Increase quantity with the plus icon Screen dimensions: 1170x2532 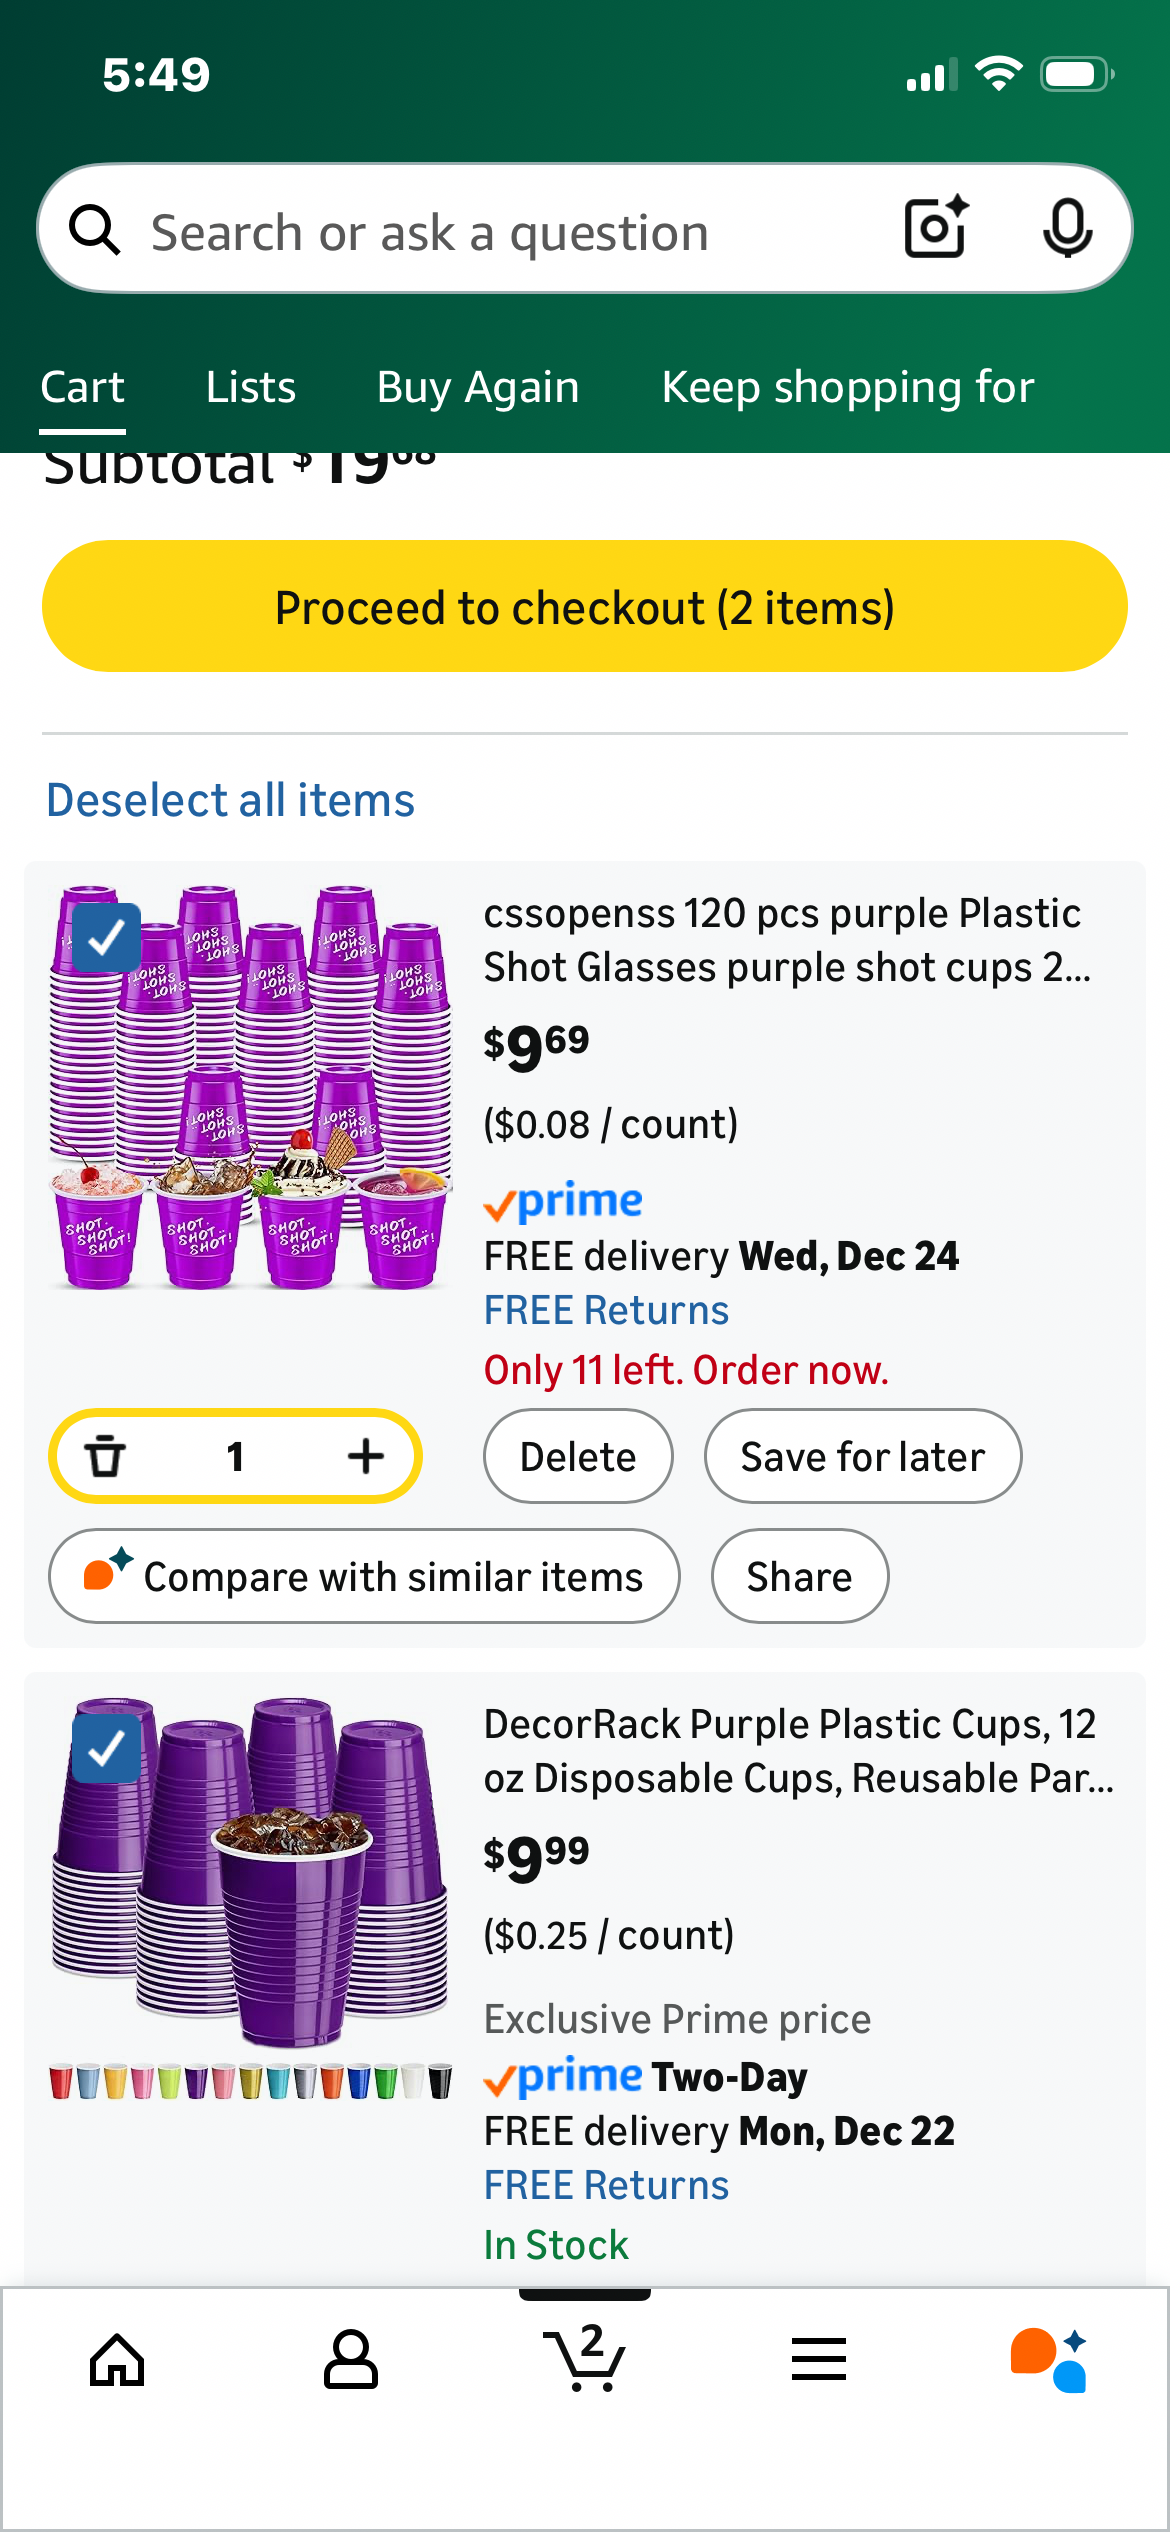pos(366,1456)
